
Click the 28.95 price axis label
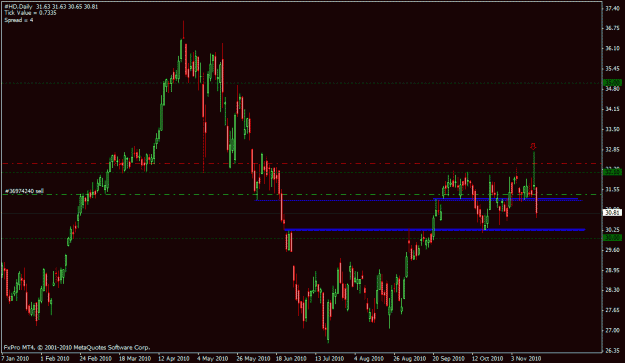pos(612,270)
